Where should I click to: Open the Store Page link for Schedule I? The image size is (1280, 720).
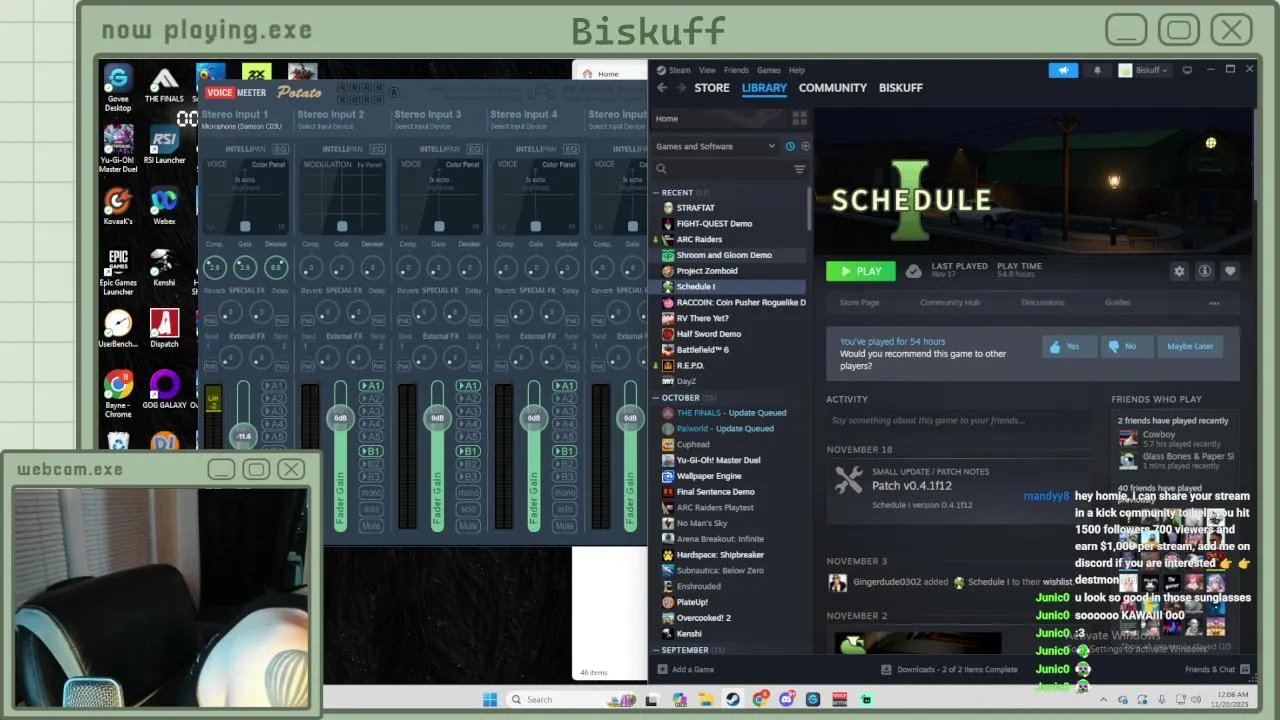tap(859, 302)
